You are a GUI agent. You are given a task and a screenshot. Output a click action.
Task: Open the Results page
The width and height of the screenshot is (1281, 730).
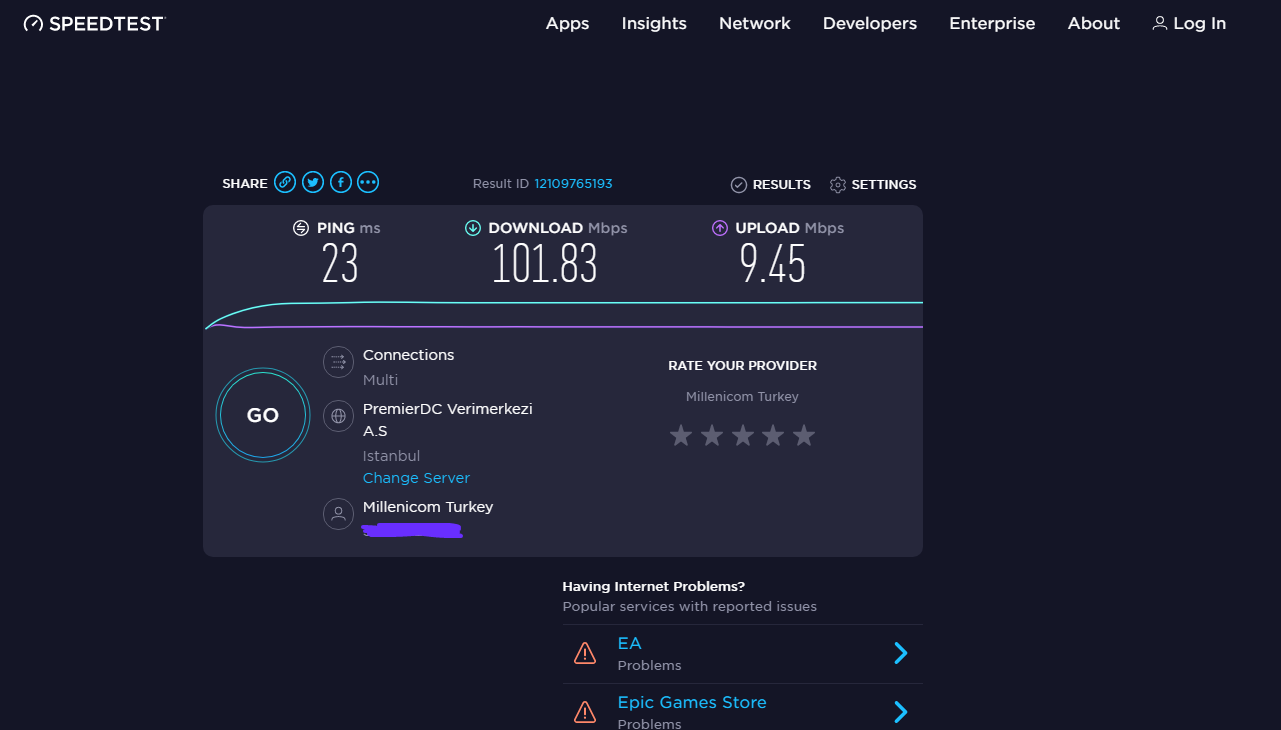[x=771, y=185]
